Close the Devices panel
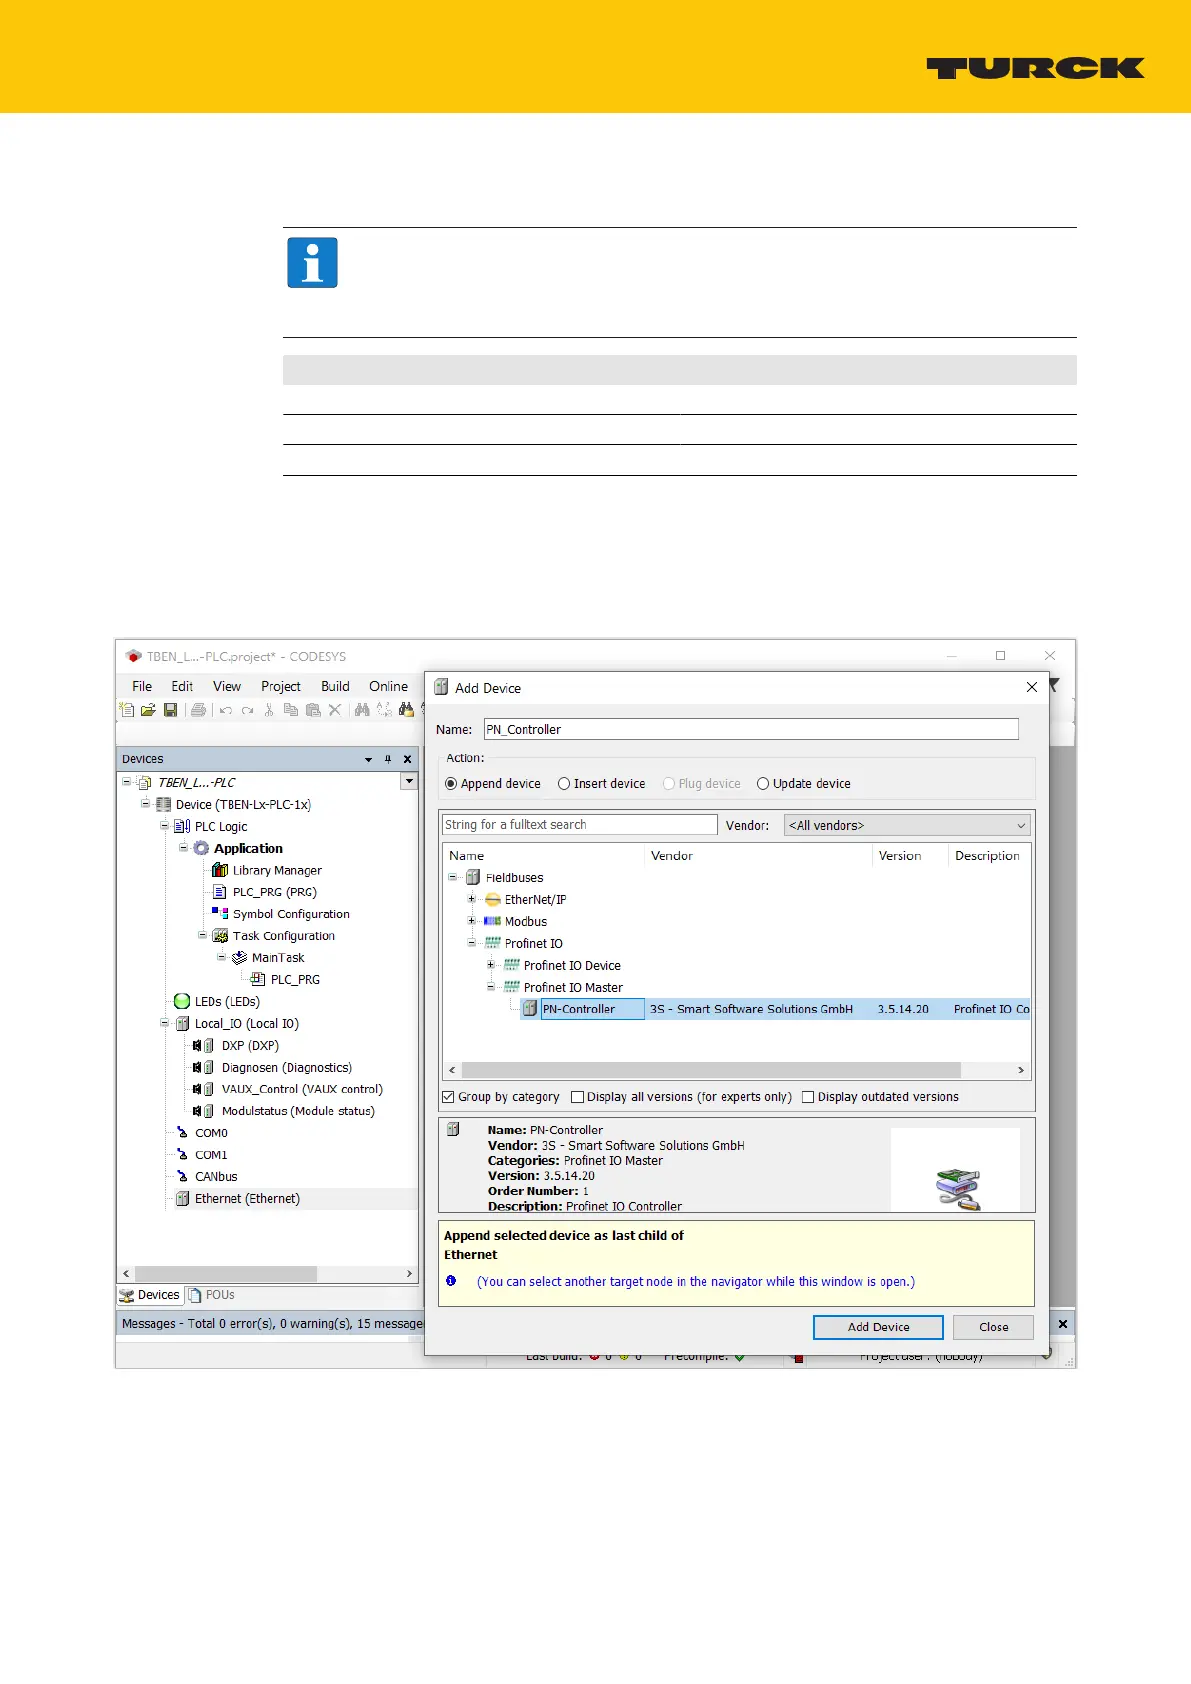The height and width of the screenshot is (1684, 1191). click(x=407, y=759)
